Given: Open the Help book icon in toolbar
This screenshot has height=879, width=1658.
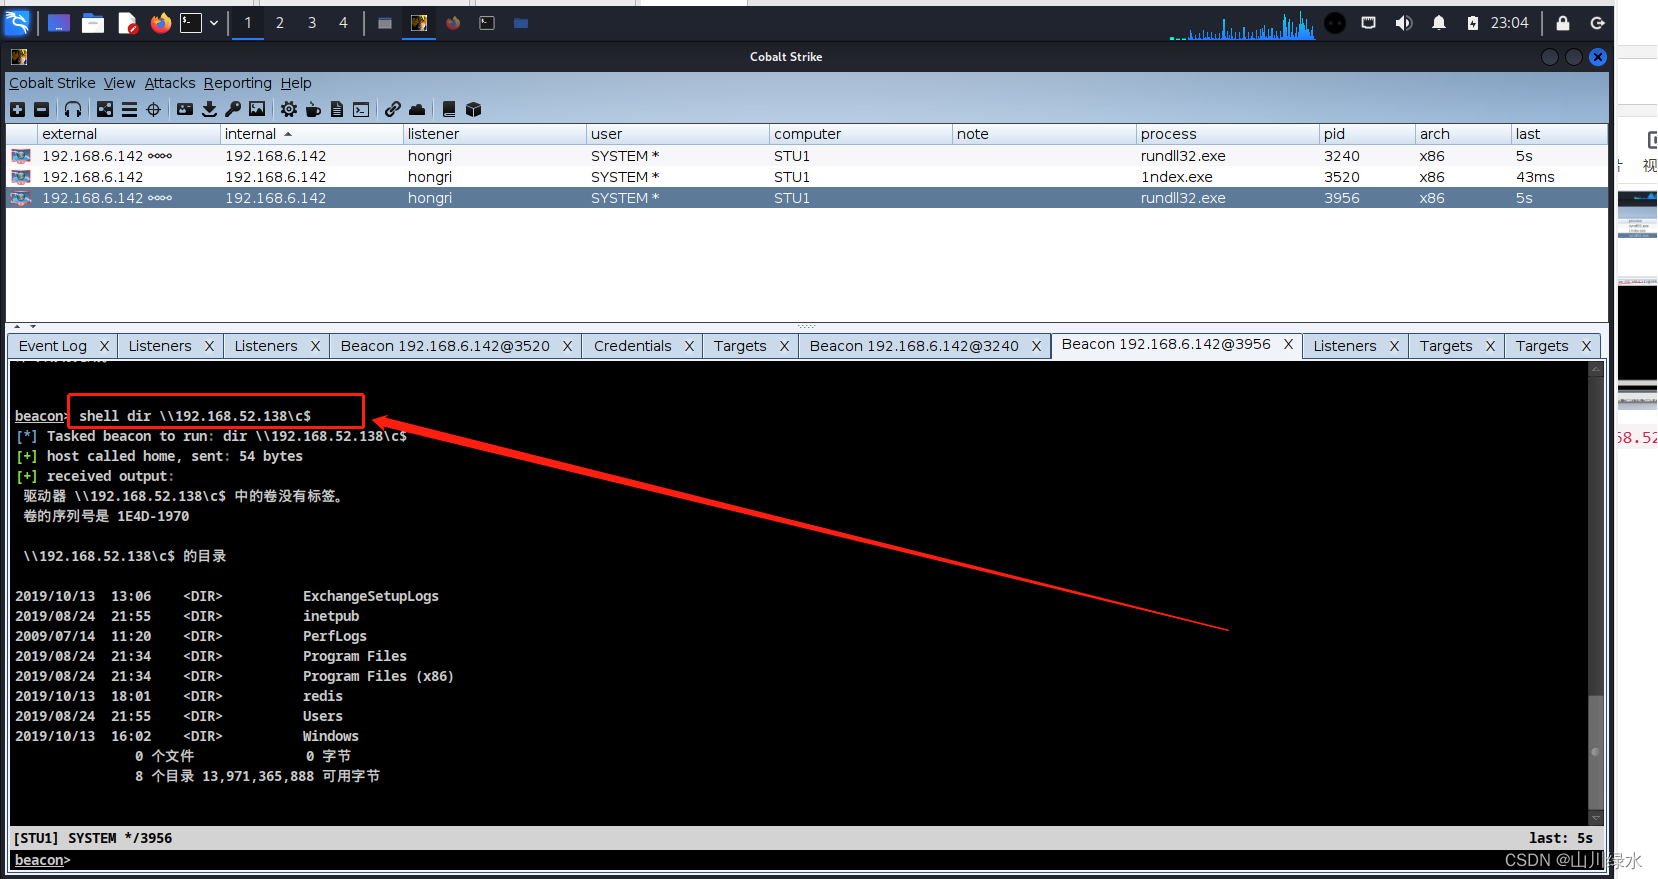Looking at the screenshot, I should [x=449, y=109].
